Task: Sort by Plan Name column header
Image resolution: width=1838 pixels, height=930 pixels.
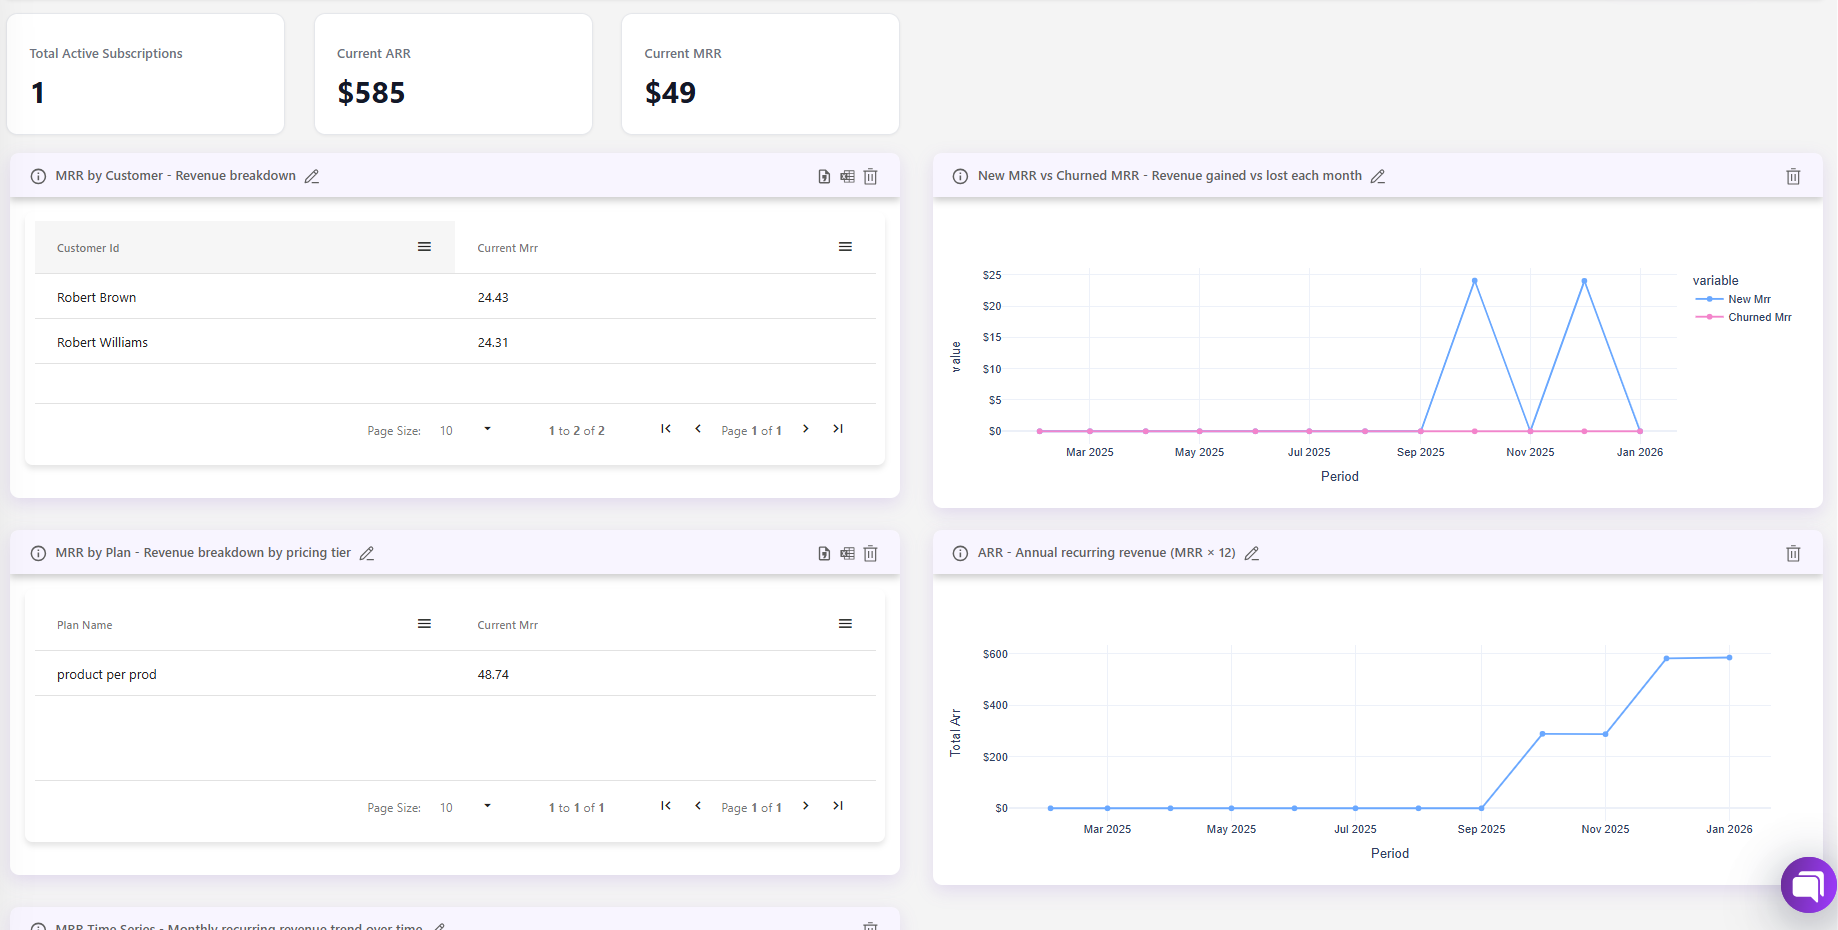Action: coord(85,625)
